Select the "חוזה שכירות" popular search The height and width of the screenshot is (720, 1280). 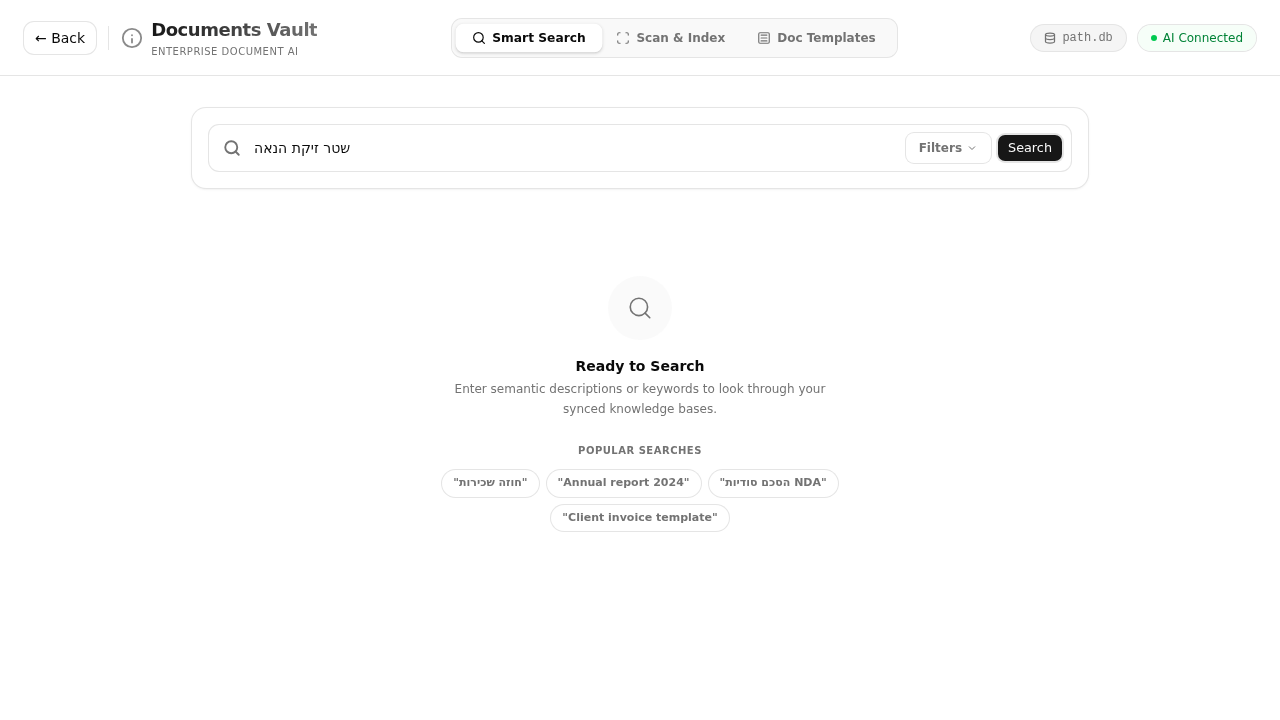coord(490,483)
